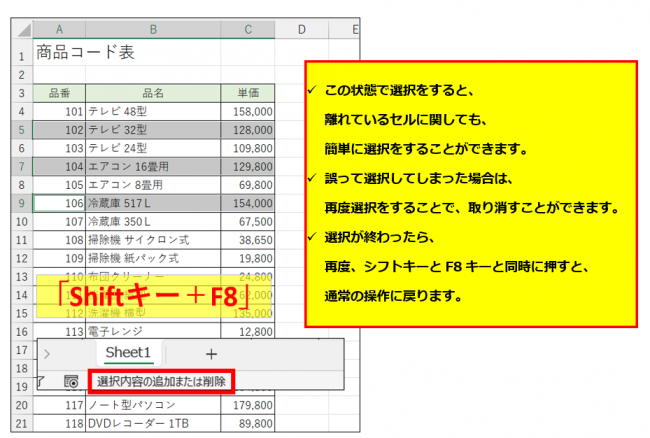
Task: Click the 単価 header cell
Action: 248,93
